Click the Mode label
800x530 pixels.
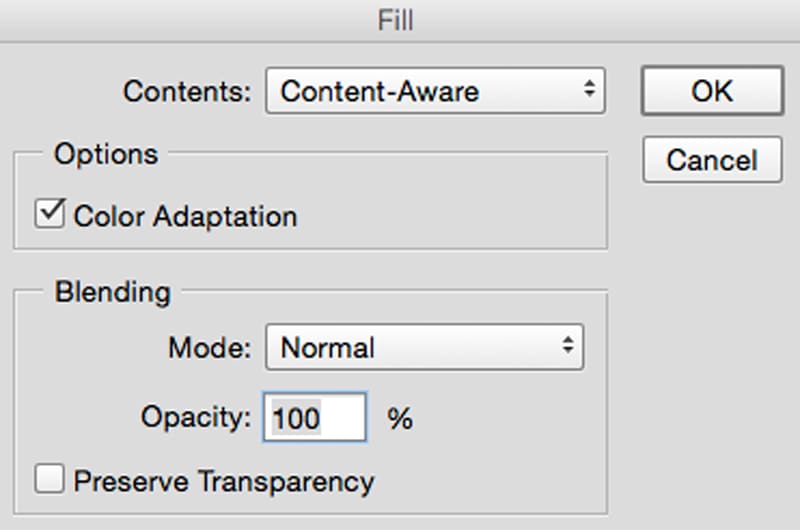click(210, 348)
